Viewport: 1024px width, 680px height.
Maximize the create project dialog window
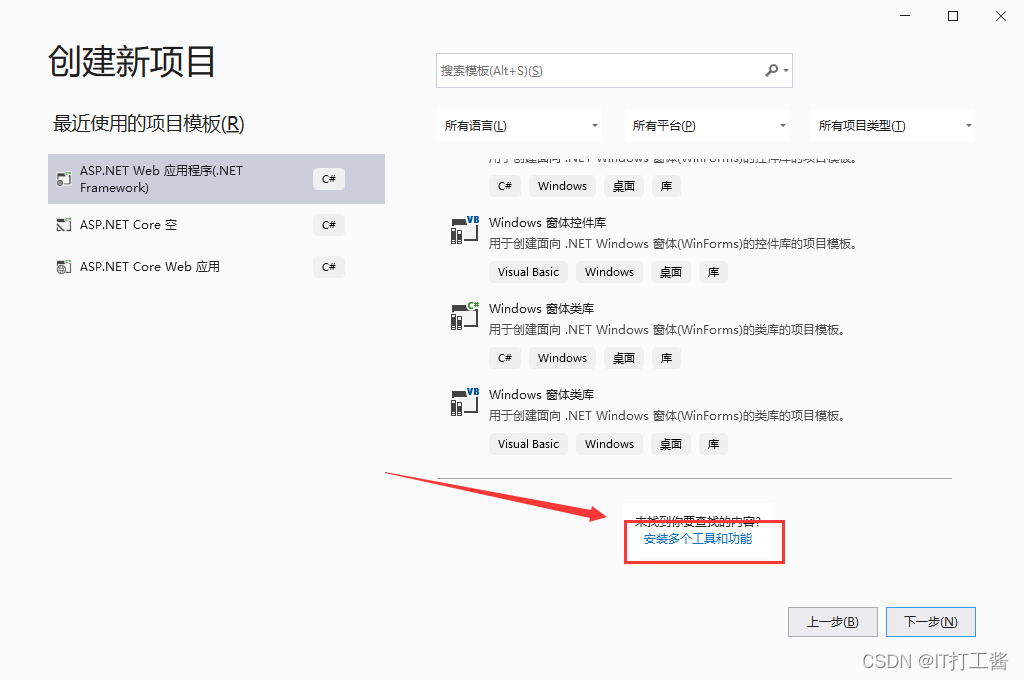click(x=953, y=16)
